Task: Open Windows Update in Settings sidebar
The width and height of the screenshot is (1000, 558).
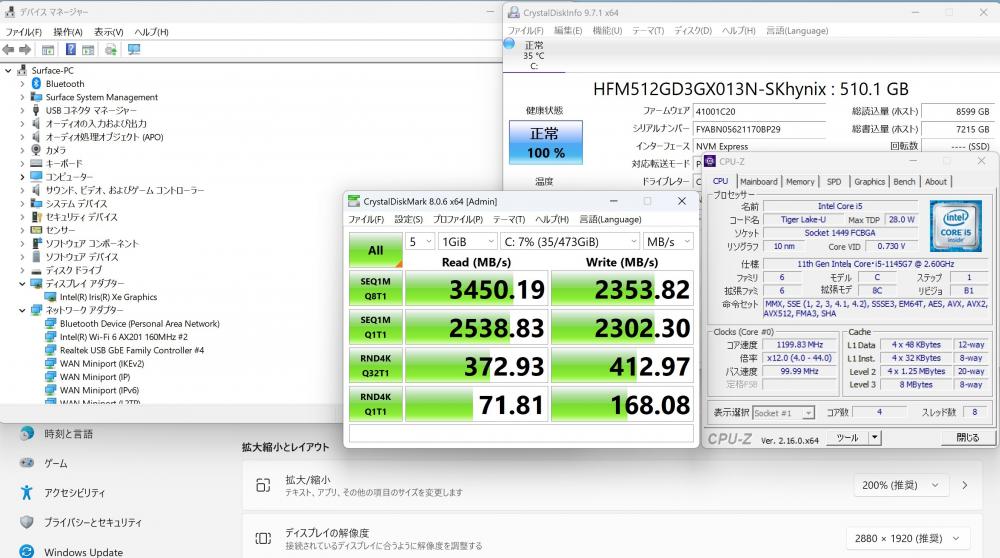Action: (83, 551)
